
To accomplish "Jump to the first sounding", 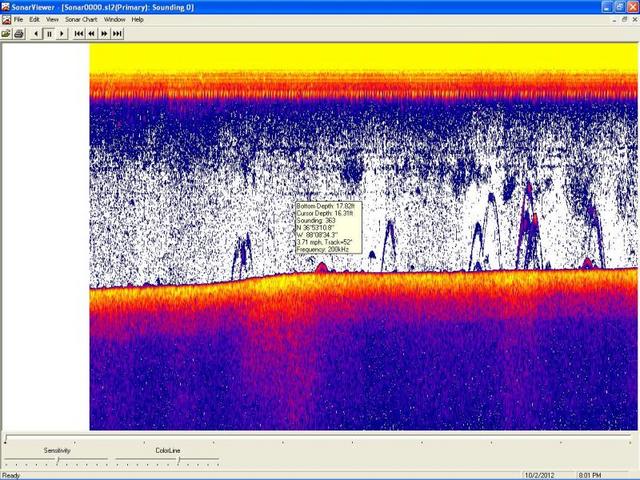I will tap(79, 33).
